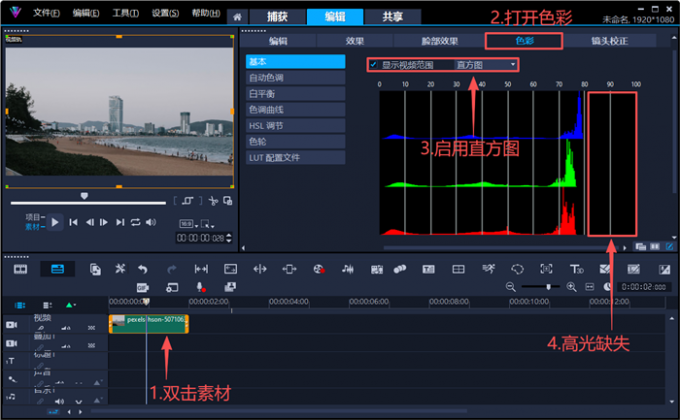Click the video track camera icon
The width and height of the screenshot is (680, 420).
(12, 325)
